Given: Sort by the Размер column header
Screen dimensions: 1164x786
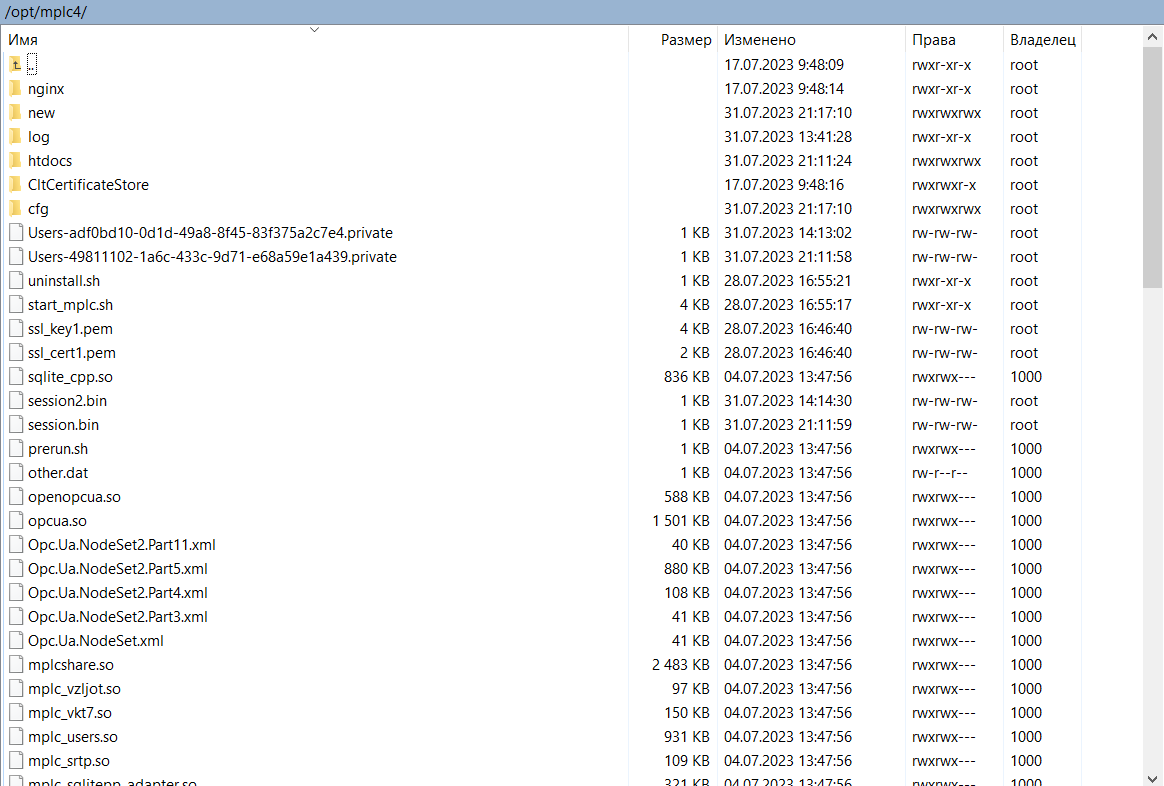Looking at the screenshot, I should pos(673,40).
